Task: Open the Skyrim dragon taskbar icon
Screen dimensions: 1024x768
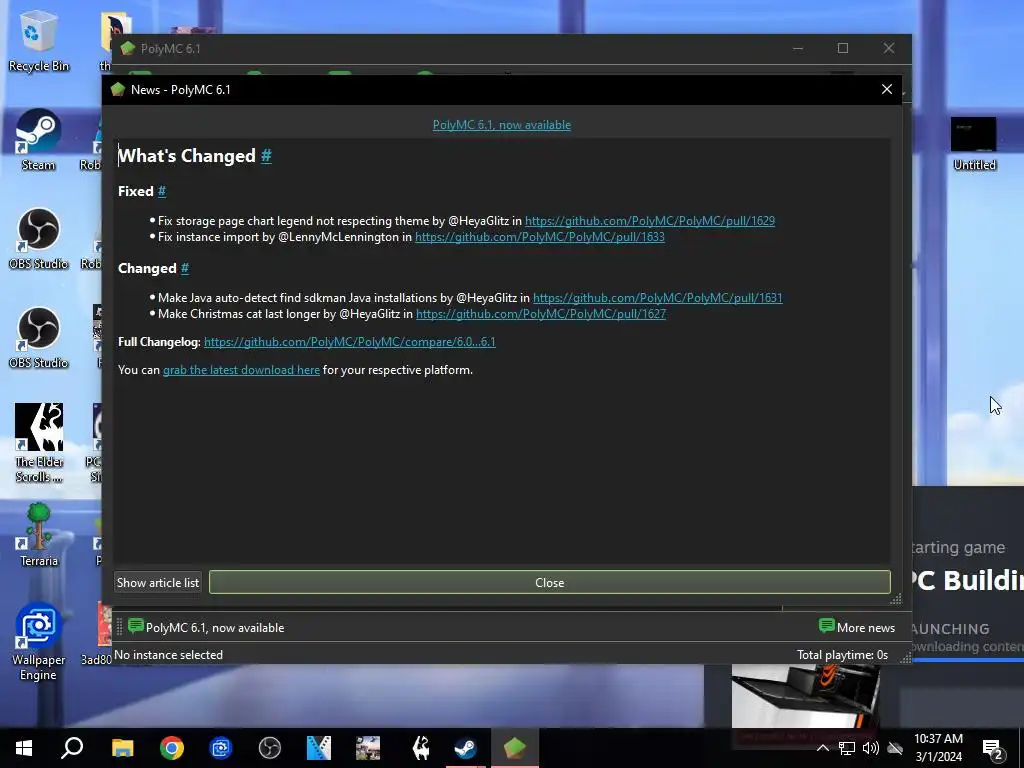Action: pos(421,748)
